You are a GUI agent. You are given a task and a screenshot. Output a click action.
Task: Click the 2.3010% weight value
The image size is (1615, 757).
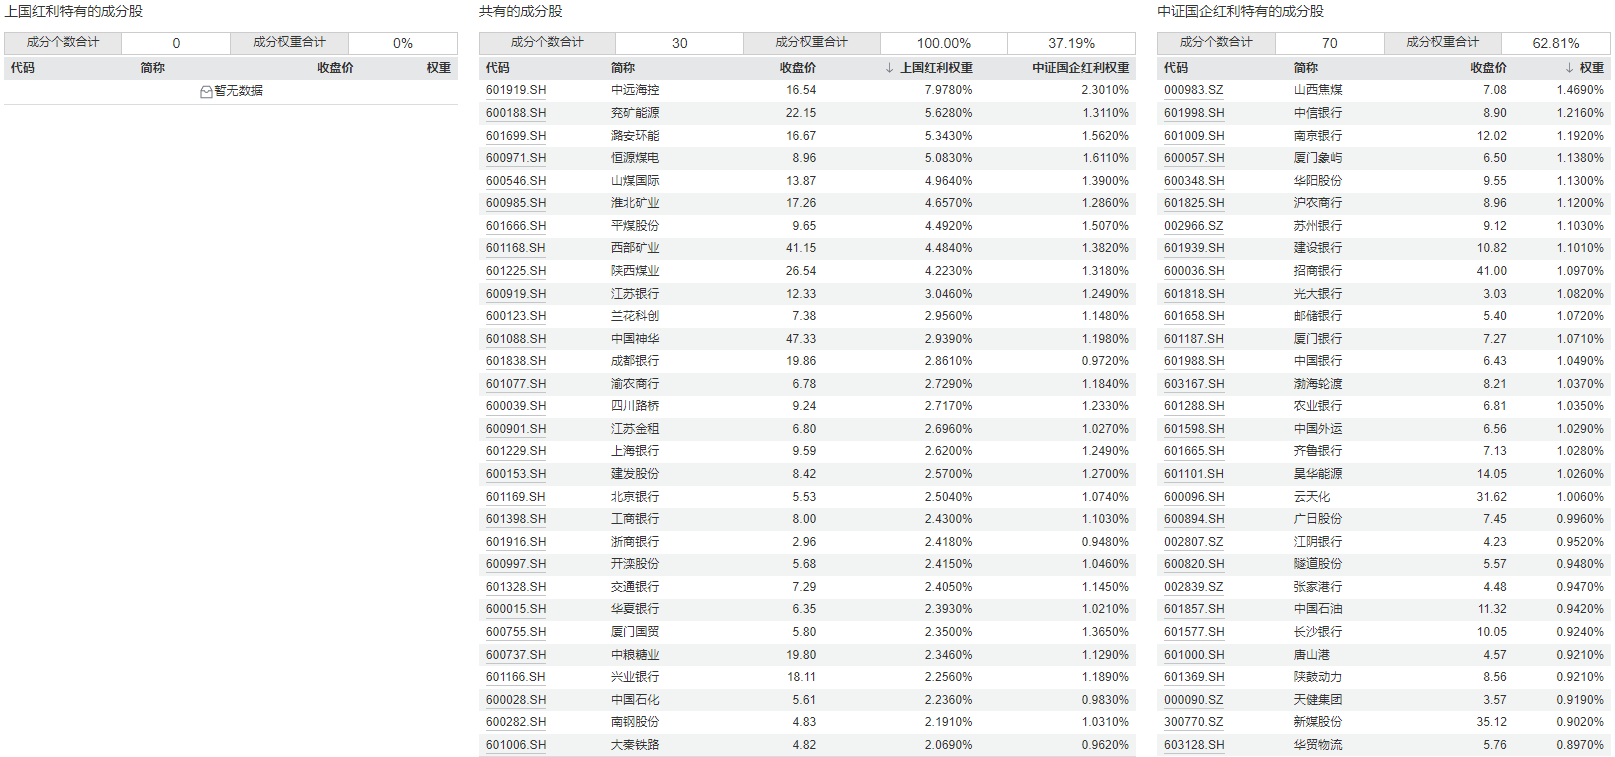point(1105,90)
